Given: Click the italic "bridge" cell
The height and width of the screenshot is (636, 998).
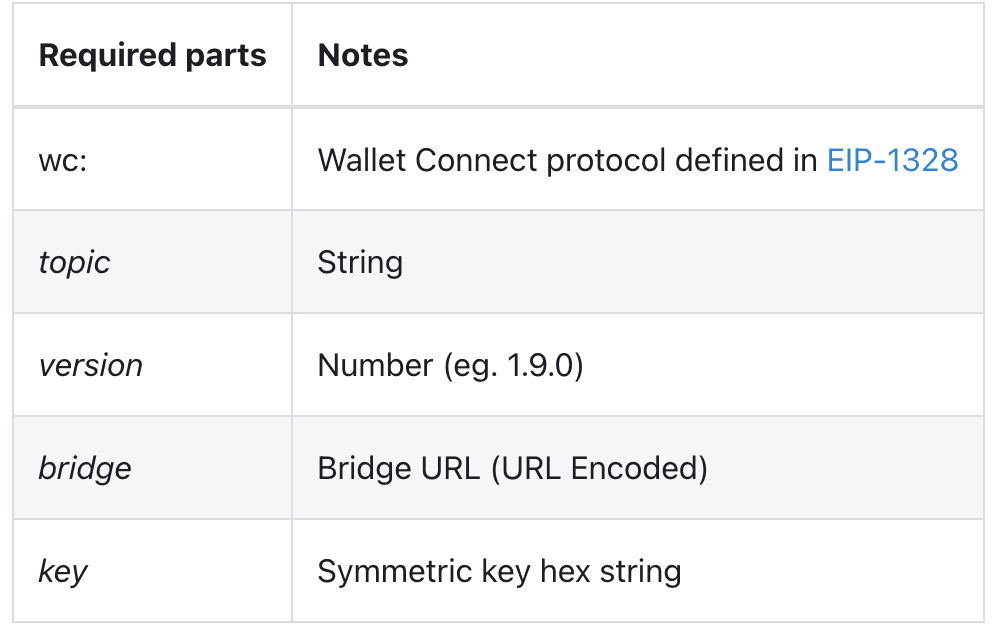Looking at the screenshot, I should point(85,468).
